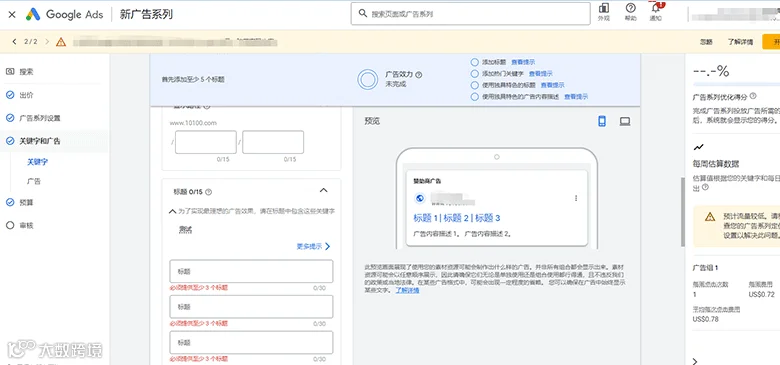Select the 使用独具特色的标题 circle
The width and height of the screenshot is (780, 365).
474,85
